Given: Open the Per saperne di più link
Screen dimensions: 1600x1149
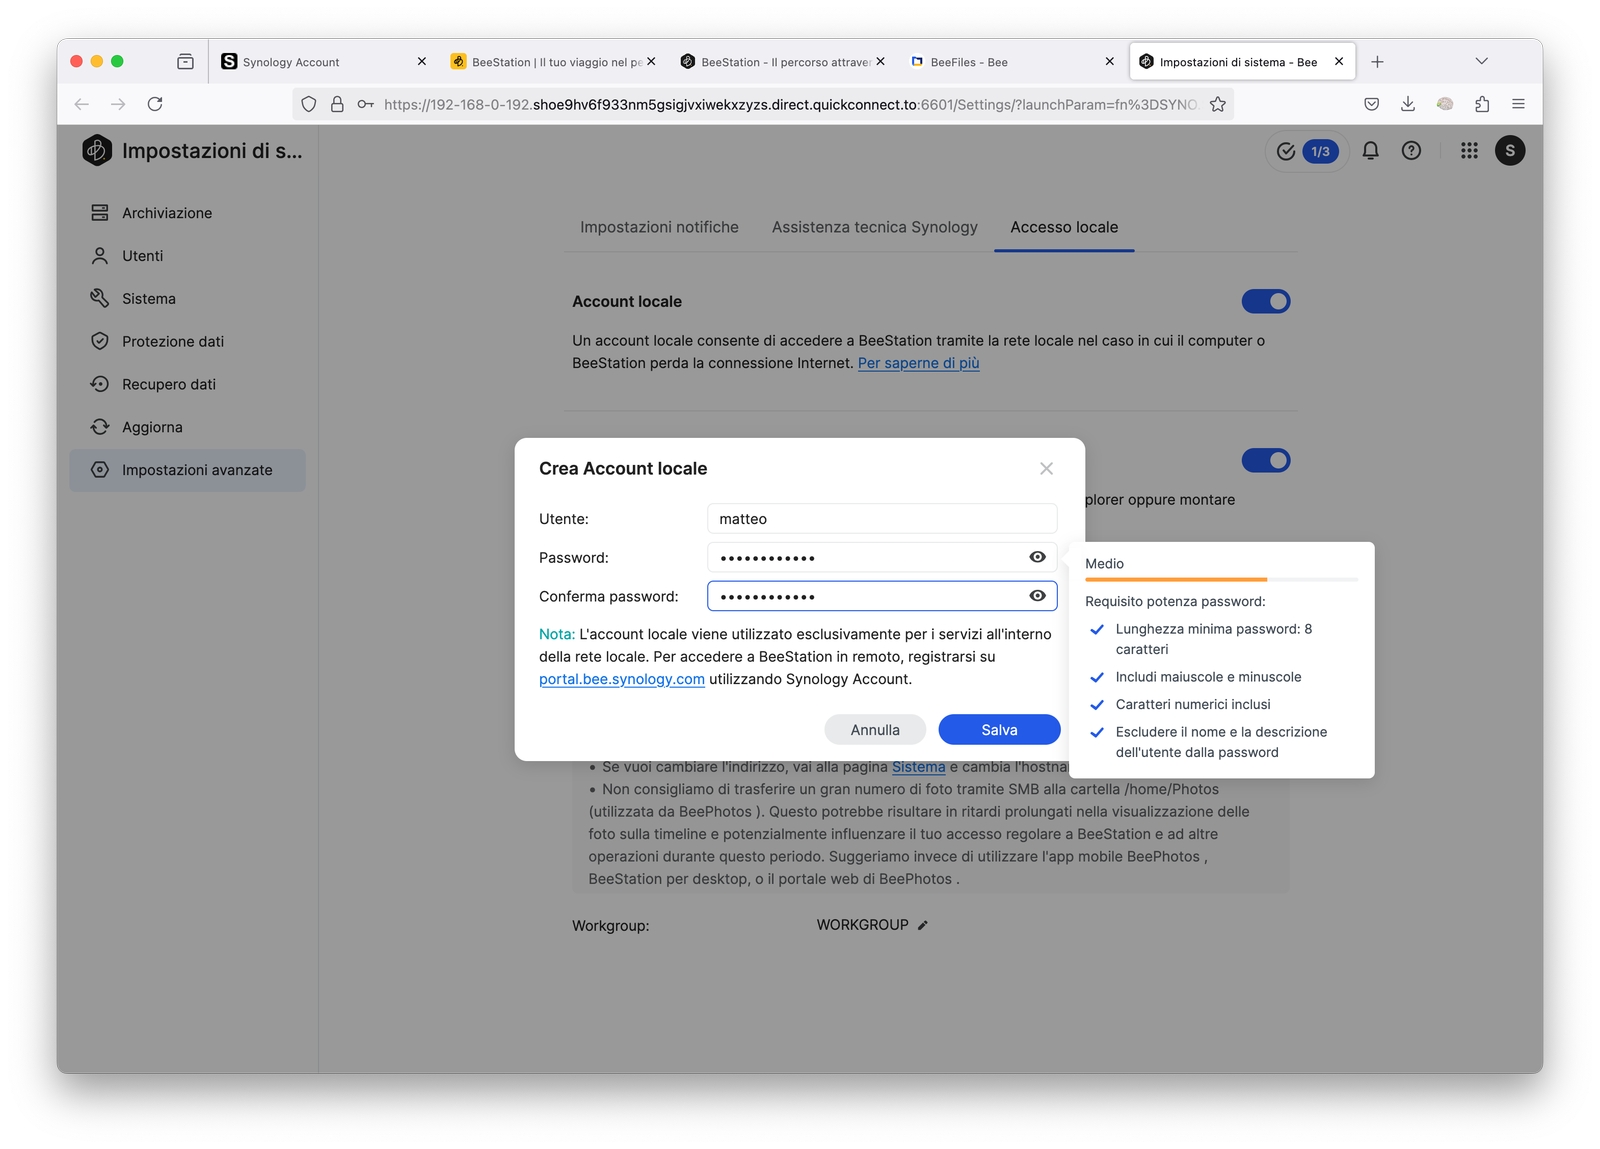Looking at the screenshot, I should click(919, 363).
